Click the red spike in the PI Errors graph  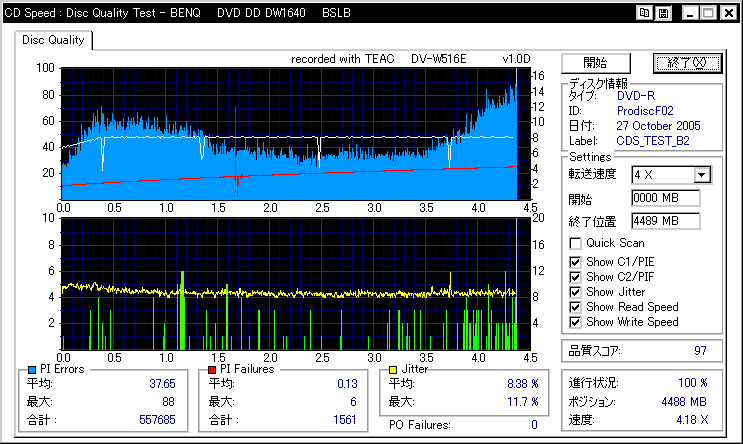point(236,151)
